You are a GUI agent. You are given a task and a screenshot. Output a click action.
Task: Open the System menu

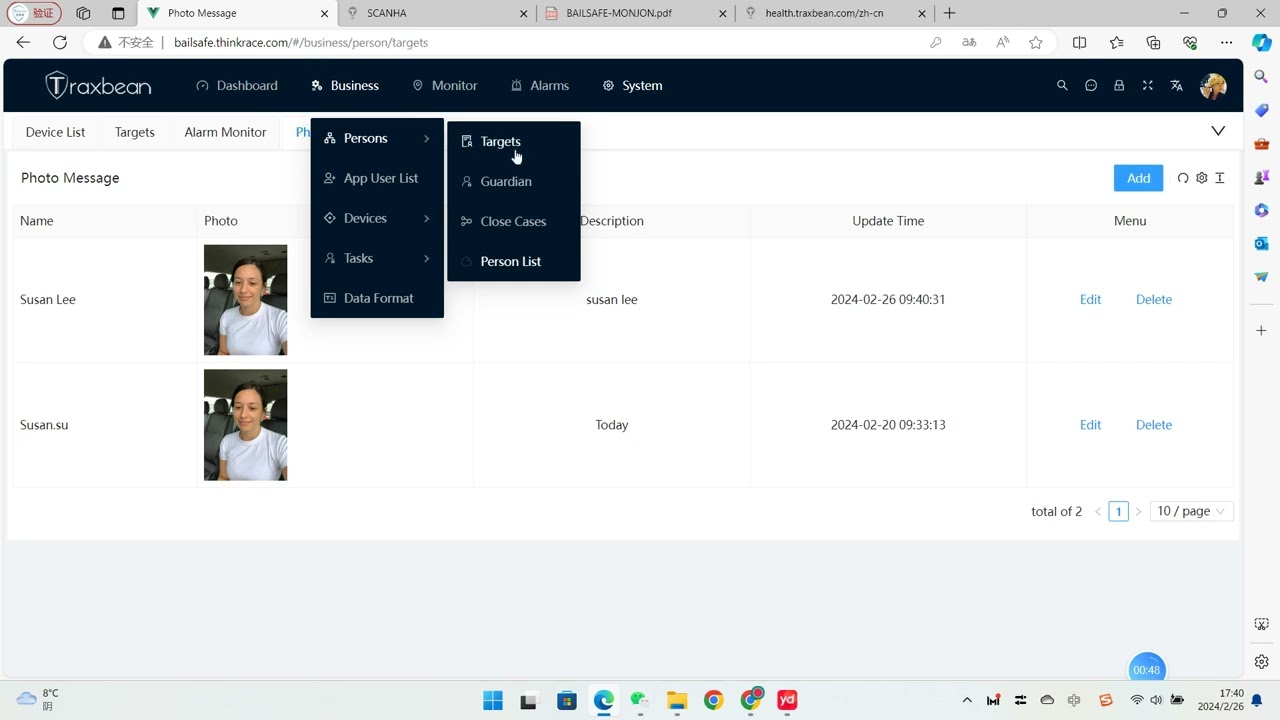pyautogui.click(x=632, y=86)
